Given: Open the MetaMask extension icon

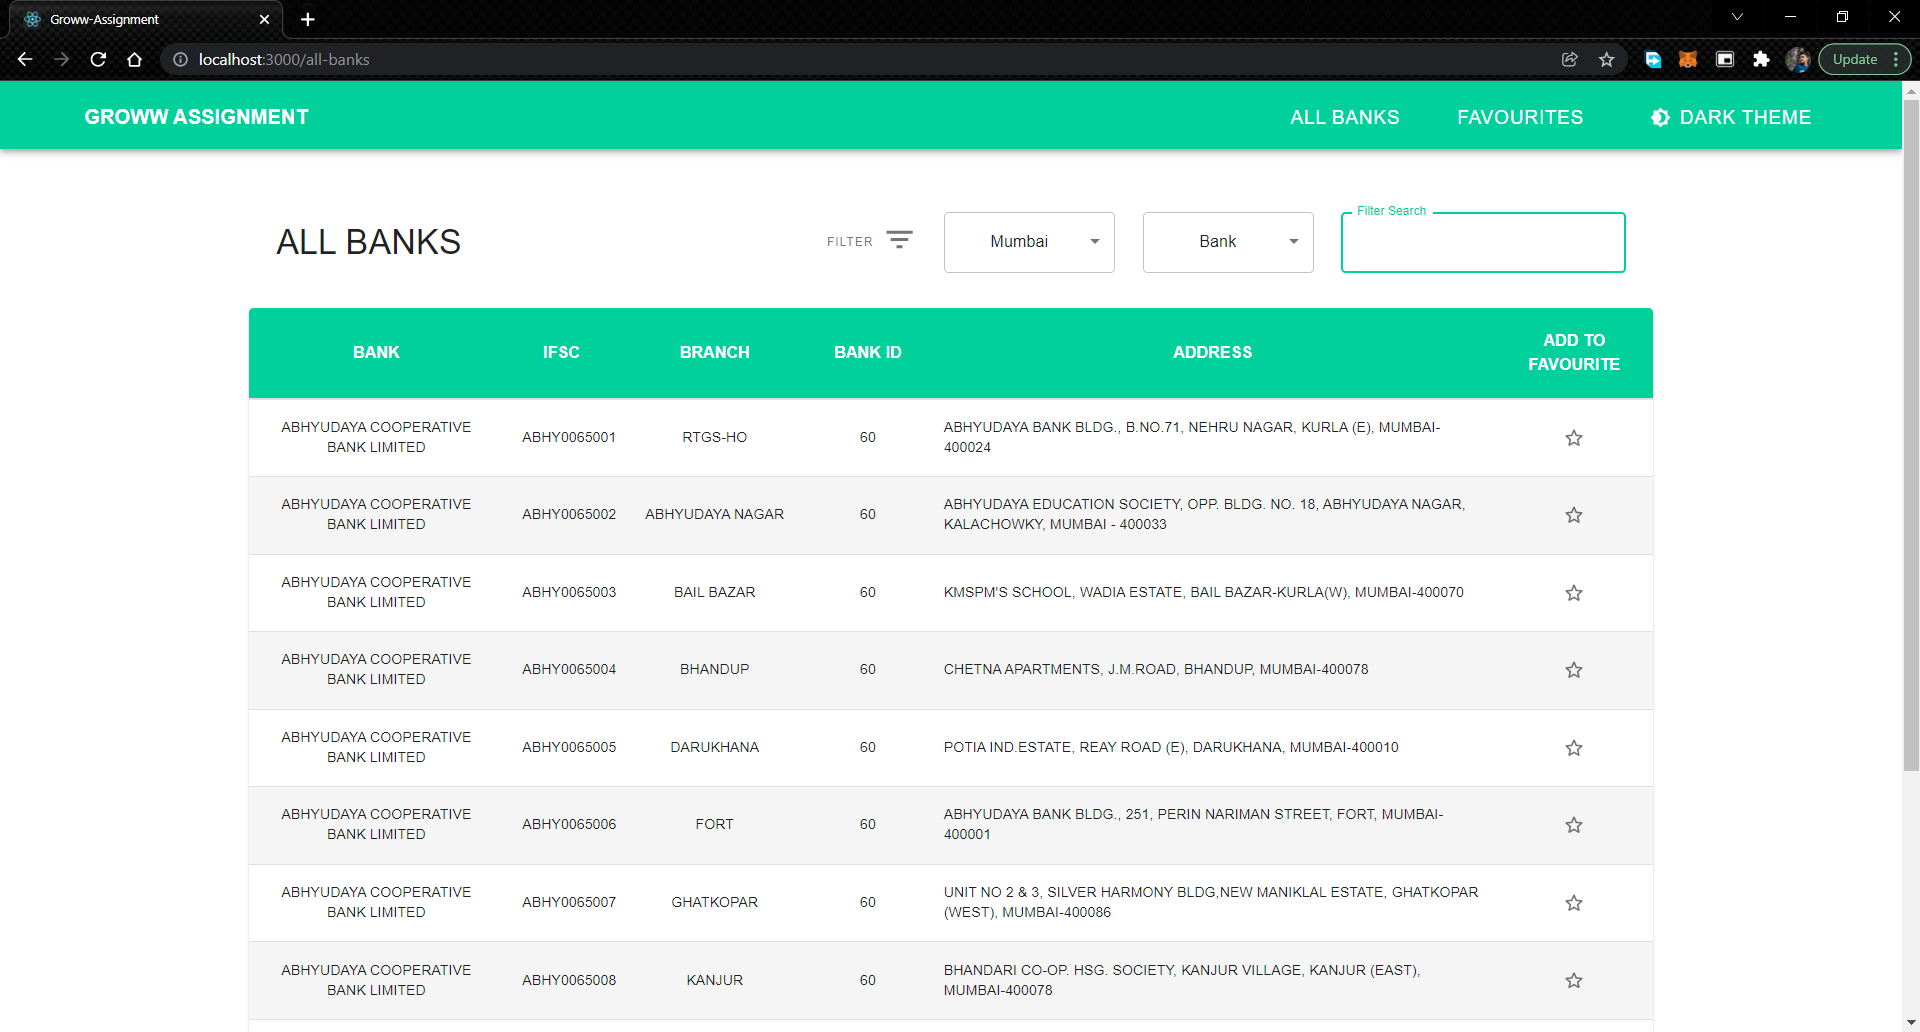Looking at the screenshot, I should [1688, 59].
